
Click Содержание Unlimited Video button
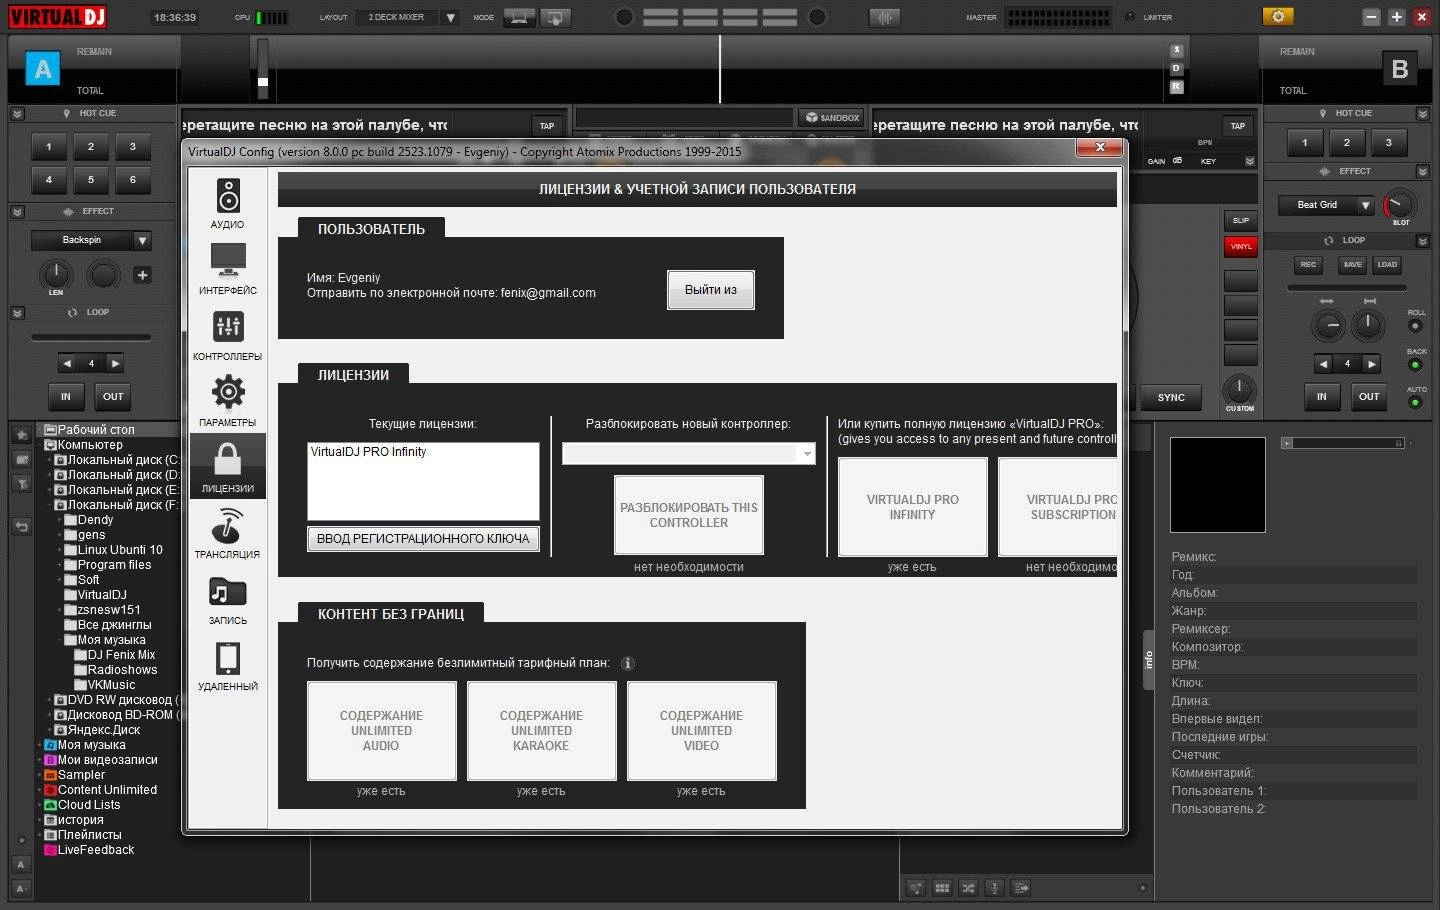point(701,731)
